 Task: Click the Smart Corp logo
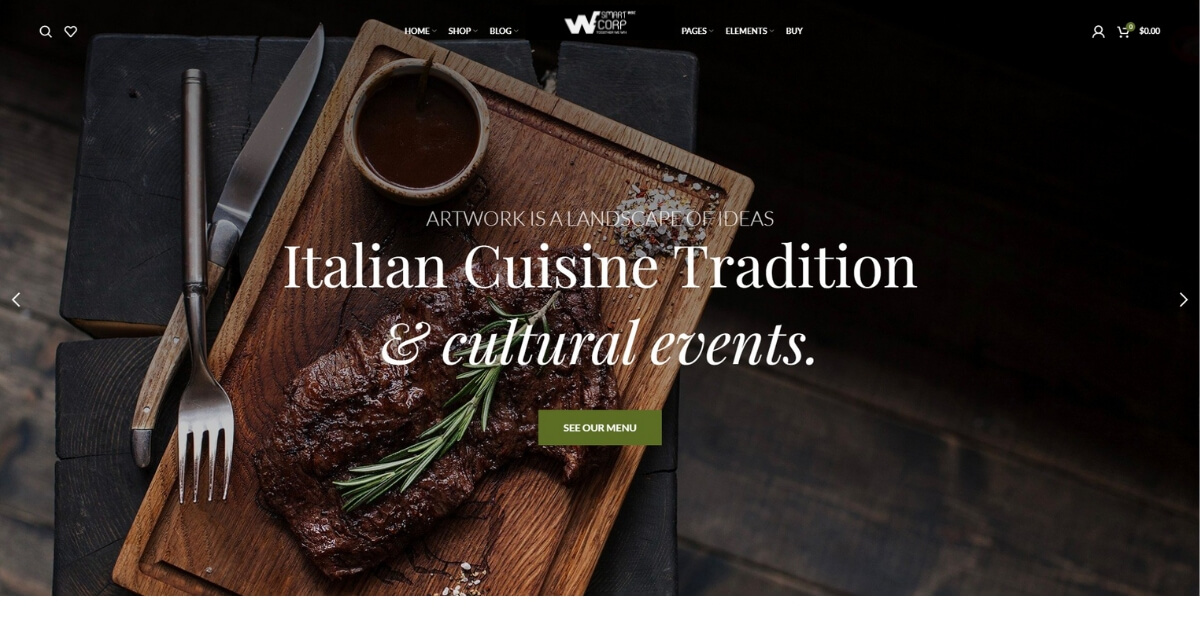click(599, 23)
